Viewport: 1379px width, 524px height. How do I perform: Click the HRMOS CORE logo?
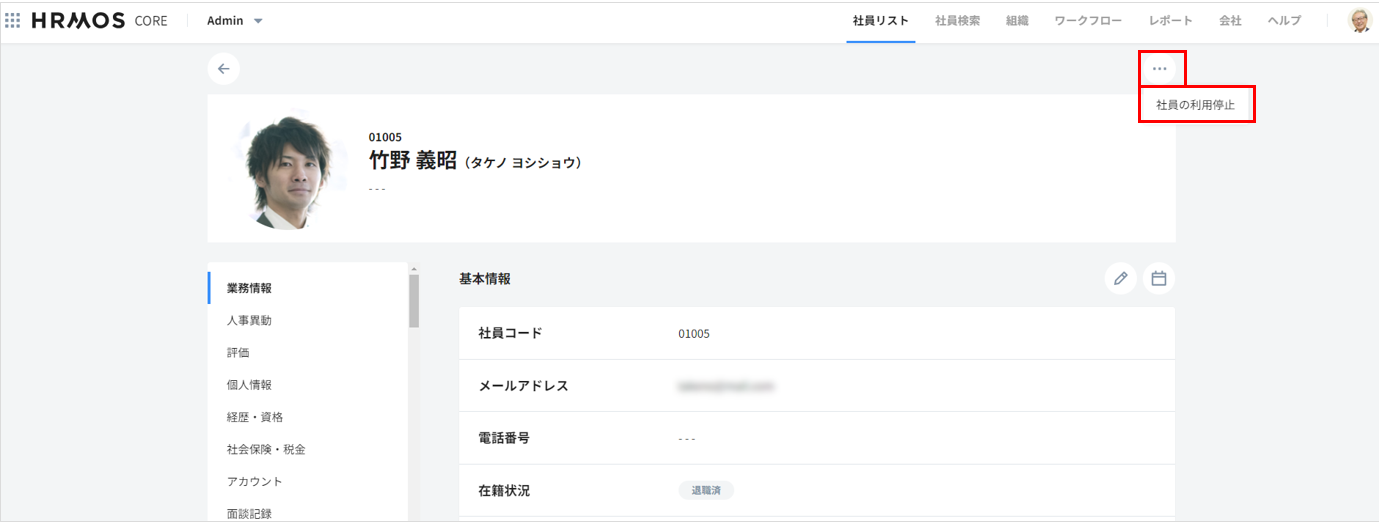[99, 21]
